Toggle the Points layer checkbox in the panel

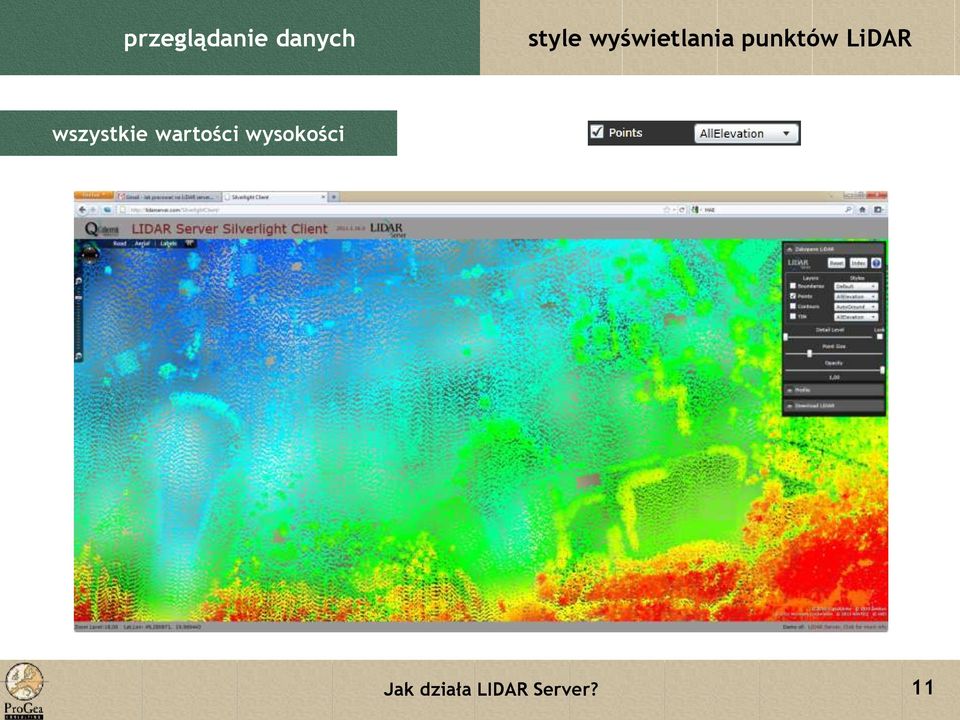[x=793, y=296]
